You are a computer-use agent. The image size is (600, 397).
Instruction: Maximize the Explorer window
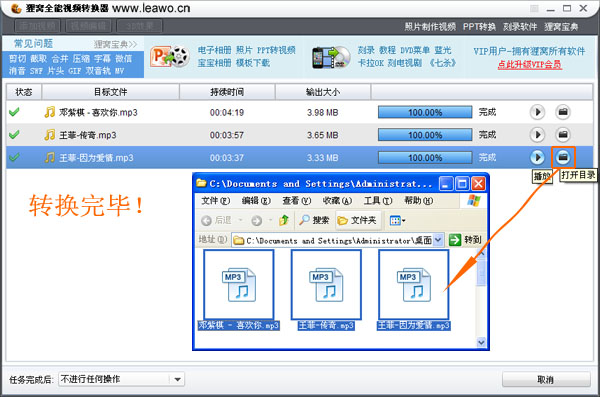pyautogui.click(x=462, y=184)
